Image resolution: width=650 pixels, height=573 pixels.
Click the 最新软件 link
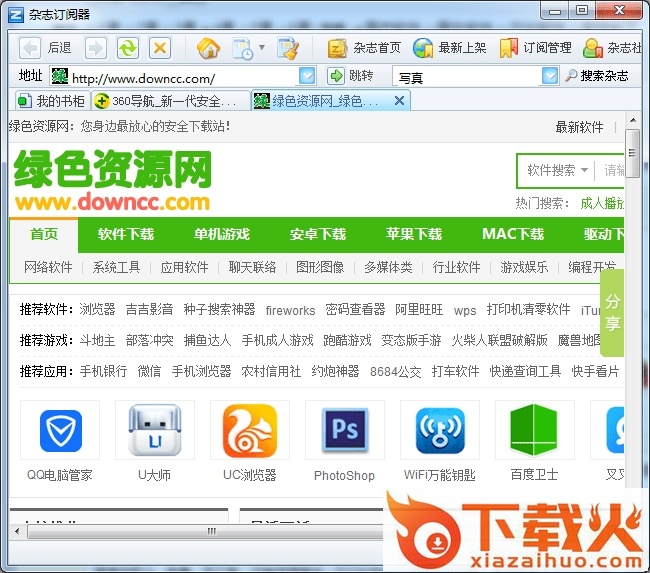click(x=579, y=127)
